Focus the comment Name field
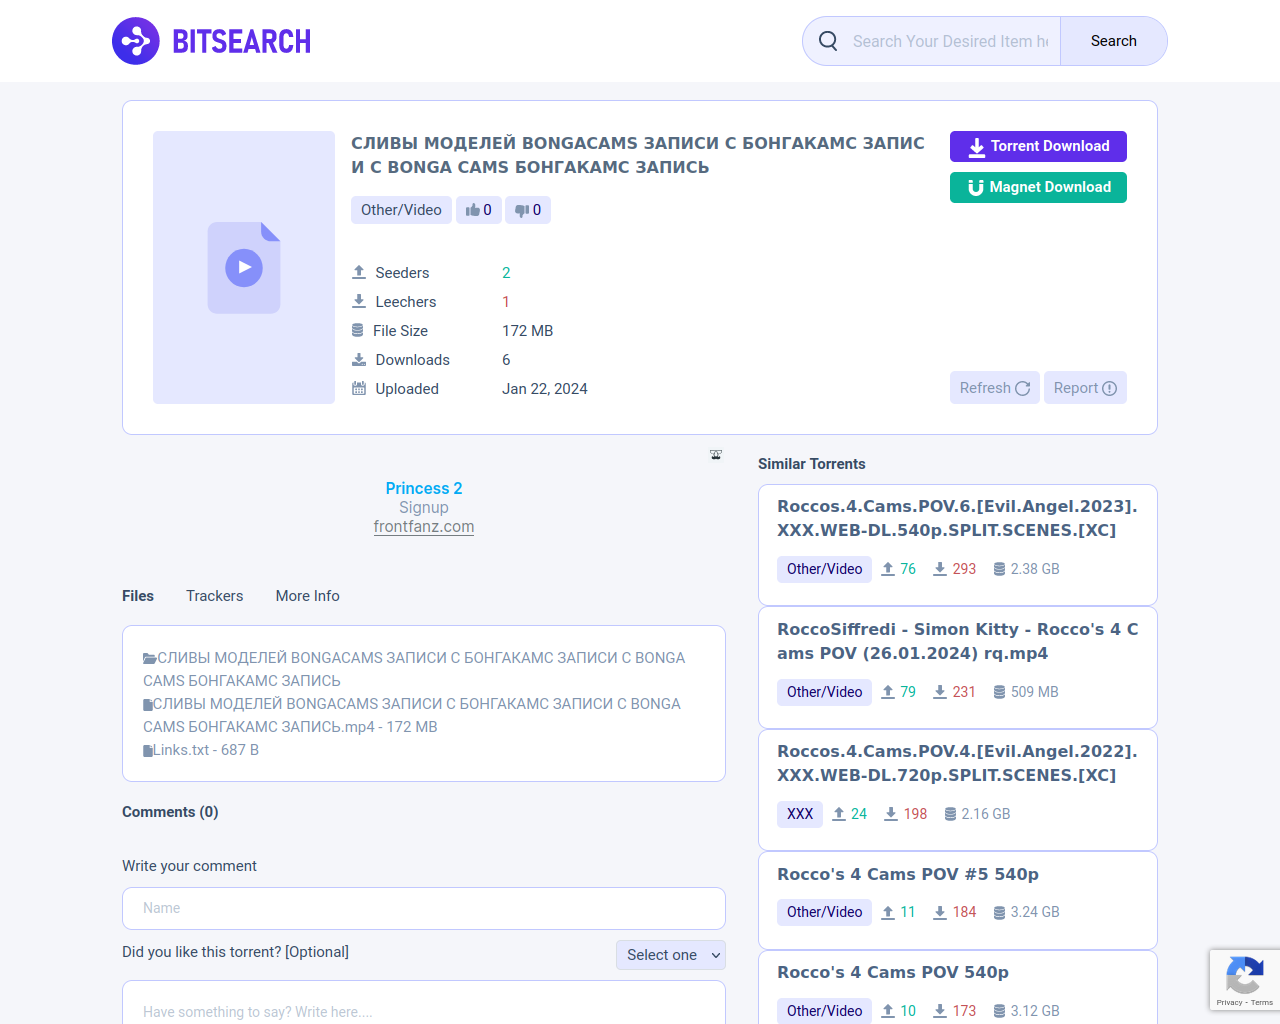The height and width of the screenshot is (1024, 1280). pos(424,908)
